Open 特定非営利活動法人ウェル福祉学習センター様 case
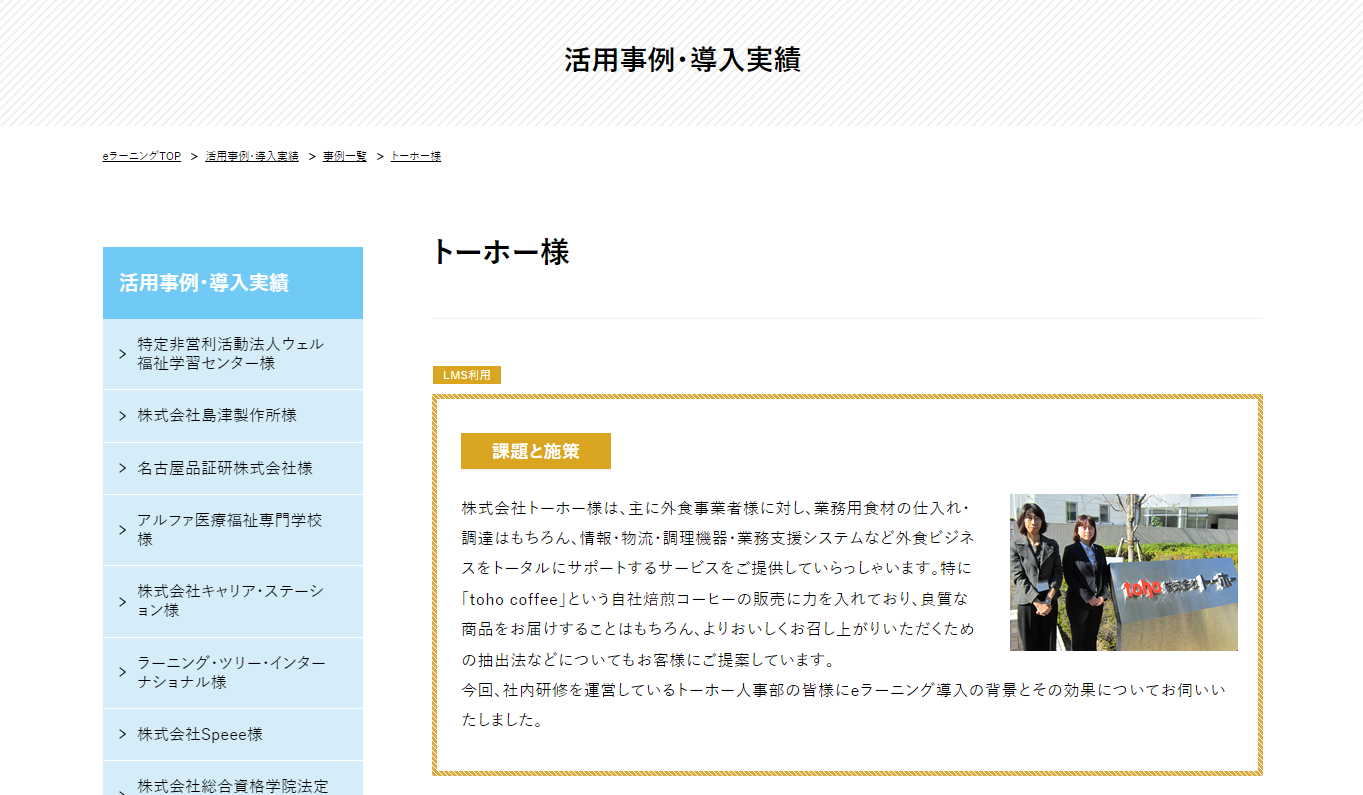 [231, 354]
